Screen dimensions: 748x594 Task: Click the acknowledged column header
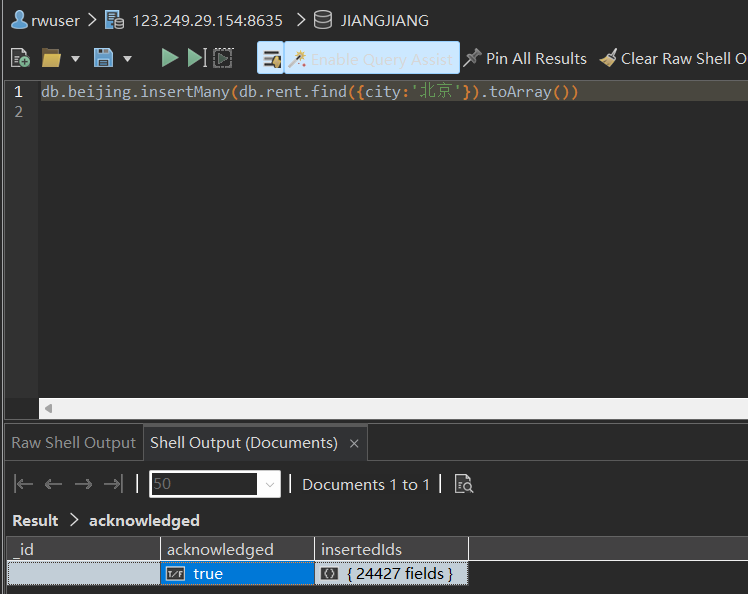point(238,549)
